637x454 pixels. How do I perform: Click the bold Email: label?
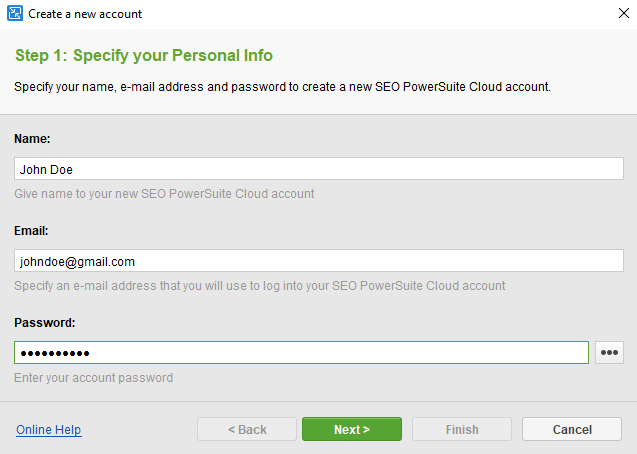pyautogui.click(x=31, y=231)
